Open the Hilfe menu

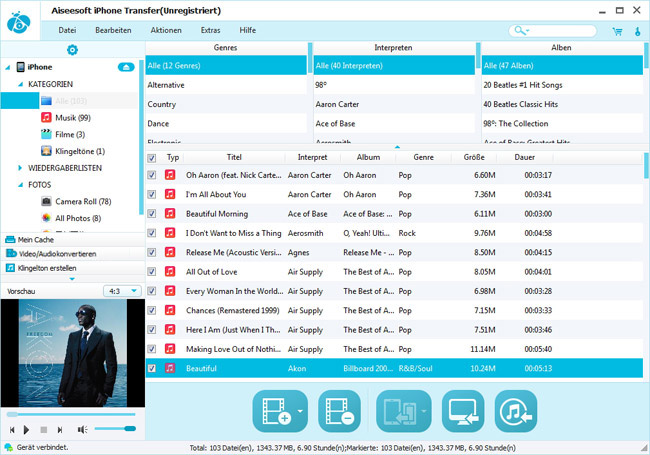(x=247, y=30)
